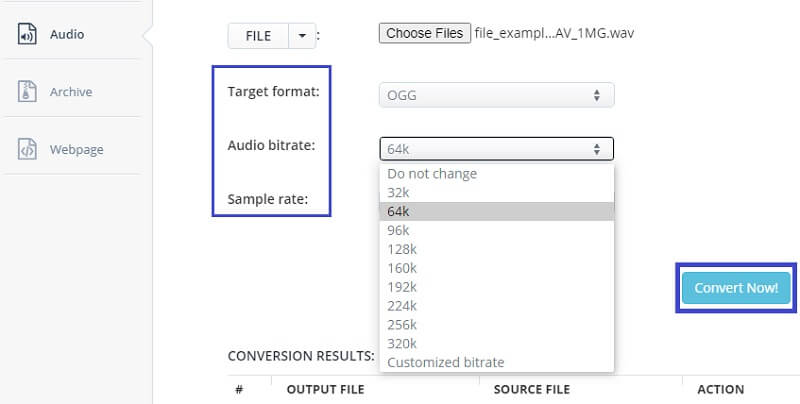Select 192k audio bitrate
This screenshot has width=800, height=404.
pos(401,287)
